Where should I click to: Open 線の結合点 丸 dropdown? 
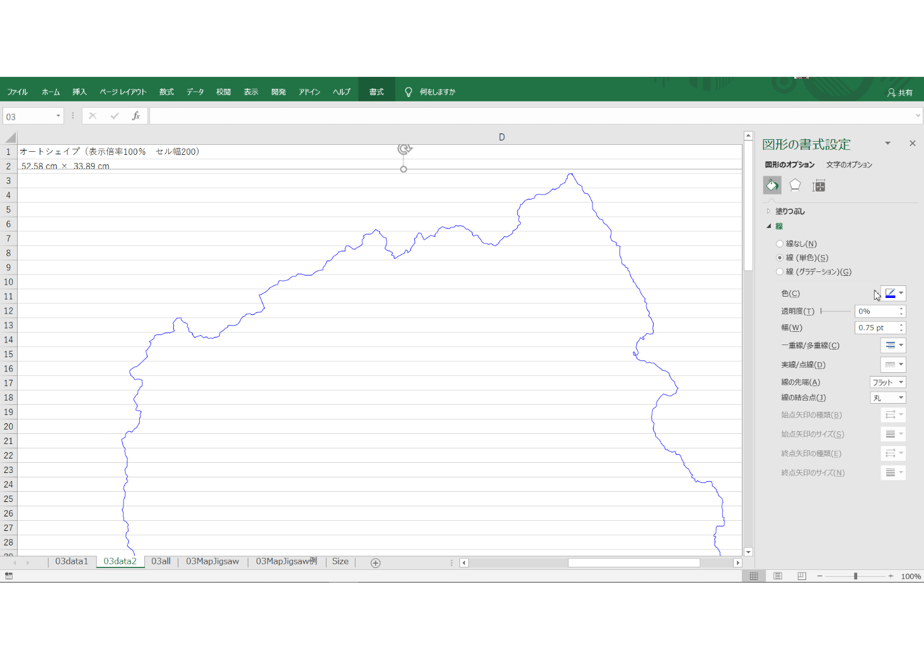pos(887,398)
